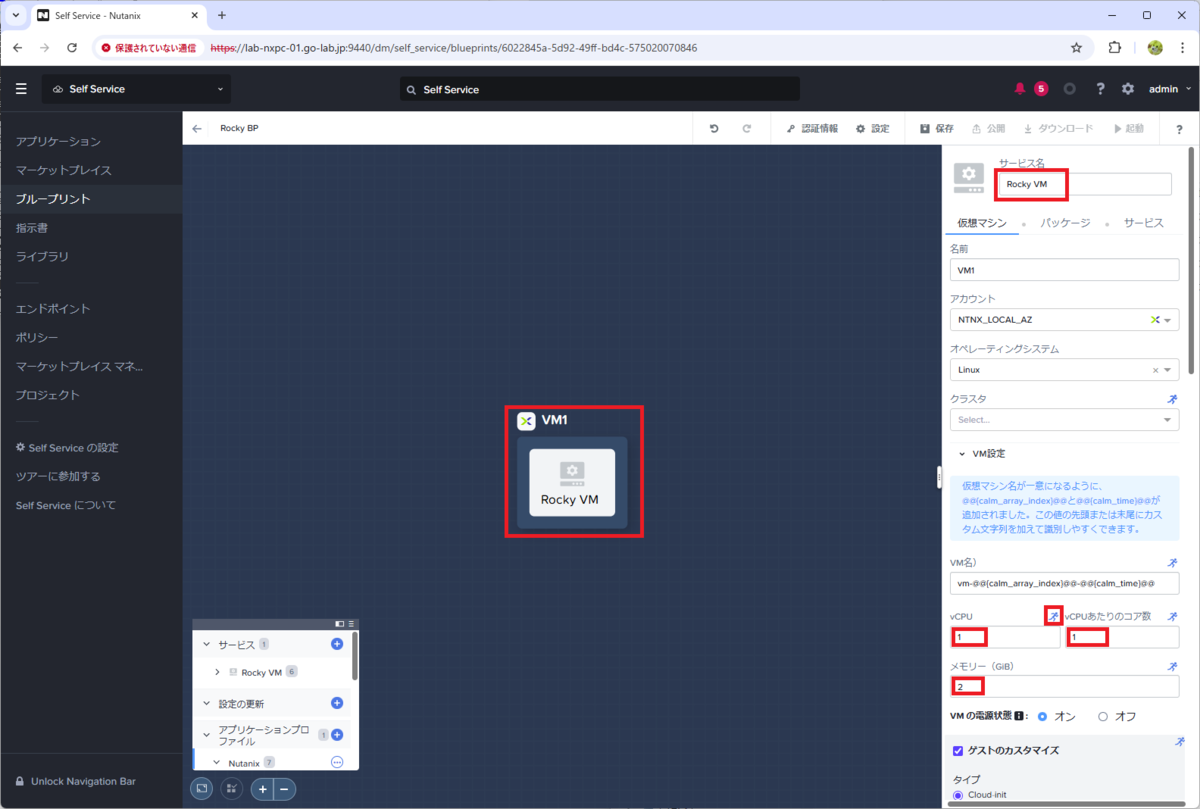Image resolution: width=1200 pixels, height=809 pixels.
Task: Toggle the ゲストのカスタマイズ checkbox
Action: pos(958,750)
